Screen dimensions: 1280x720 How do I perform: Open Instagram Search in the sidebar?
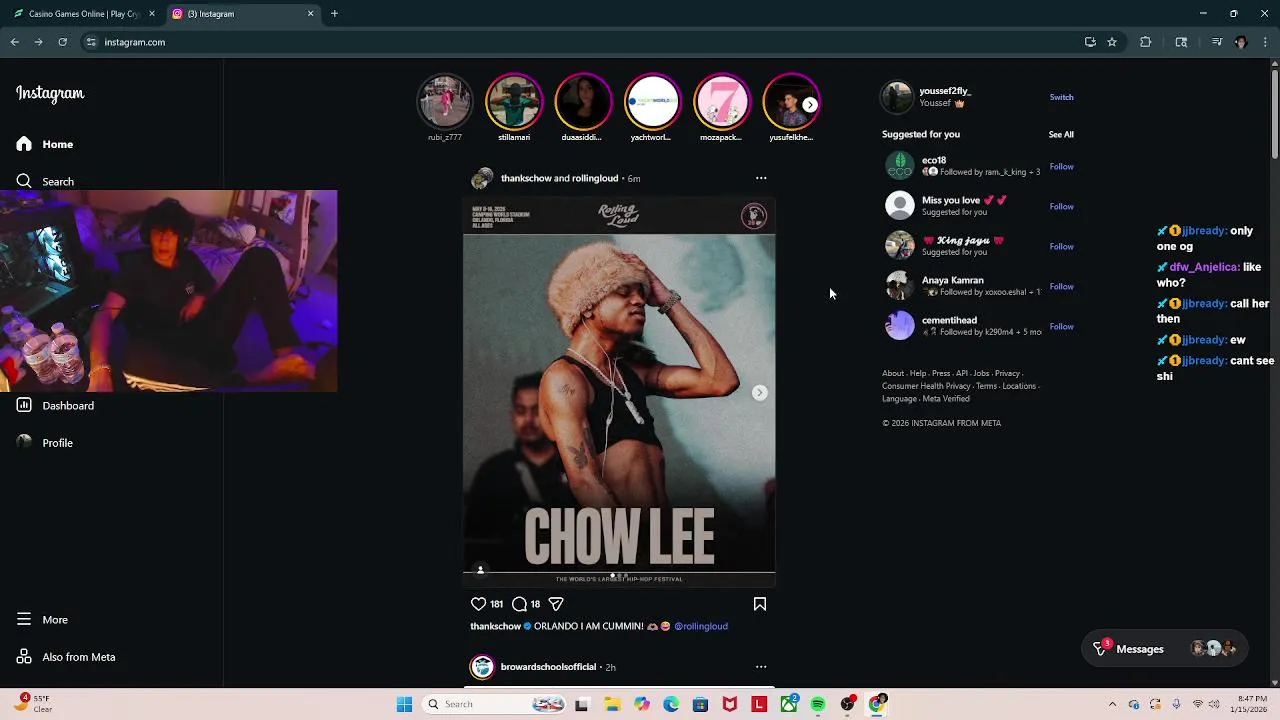[x=45, y=181]
